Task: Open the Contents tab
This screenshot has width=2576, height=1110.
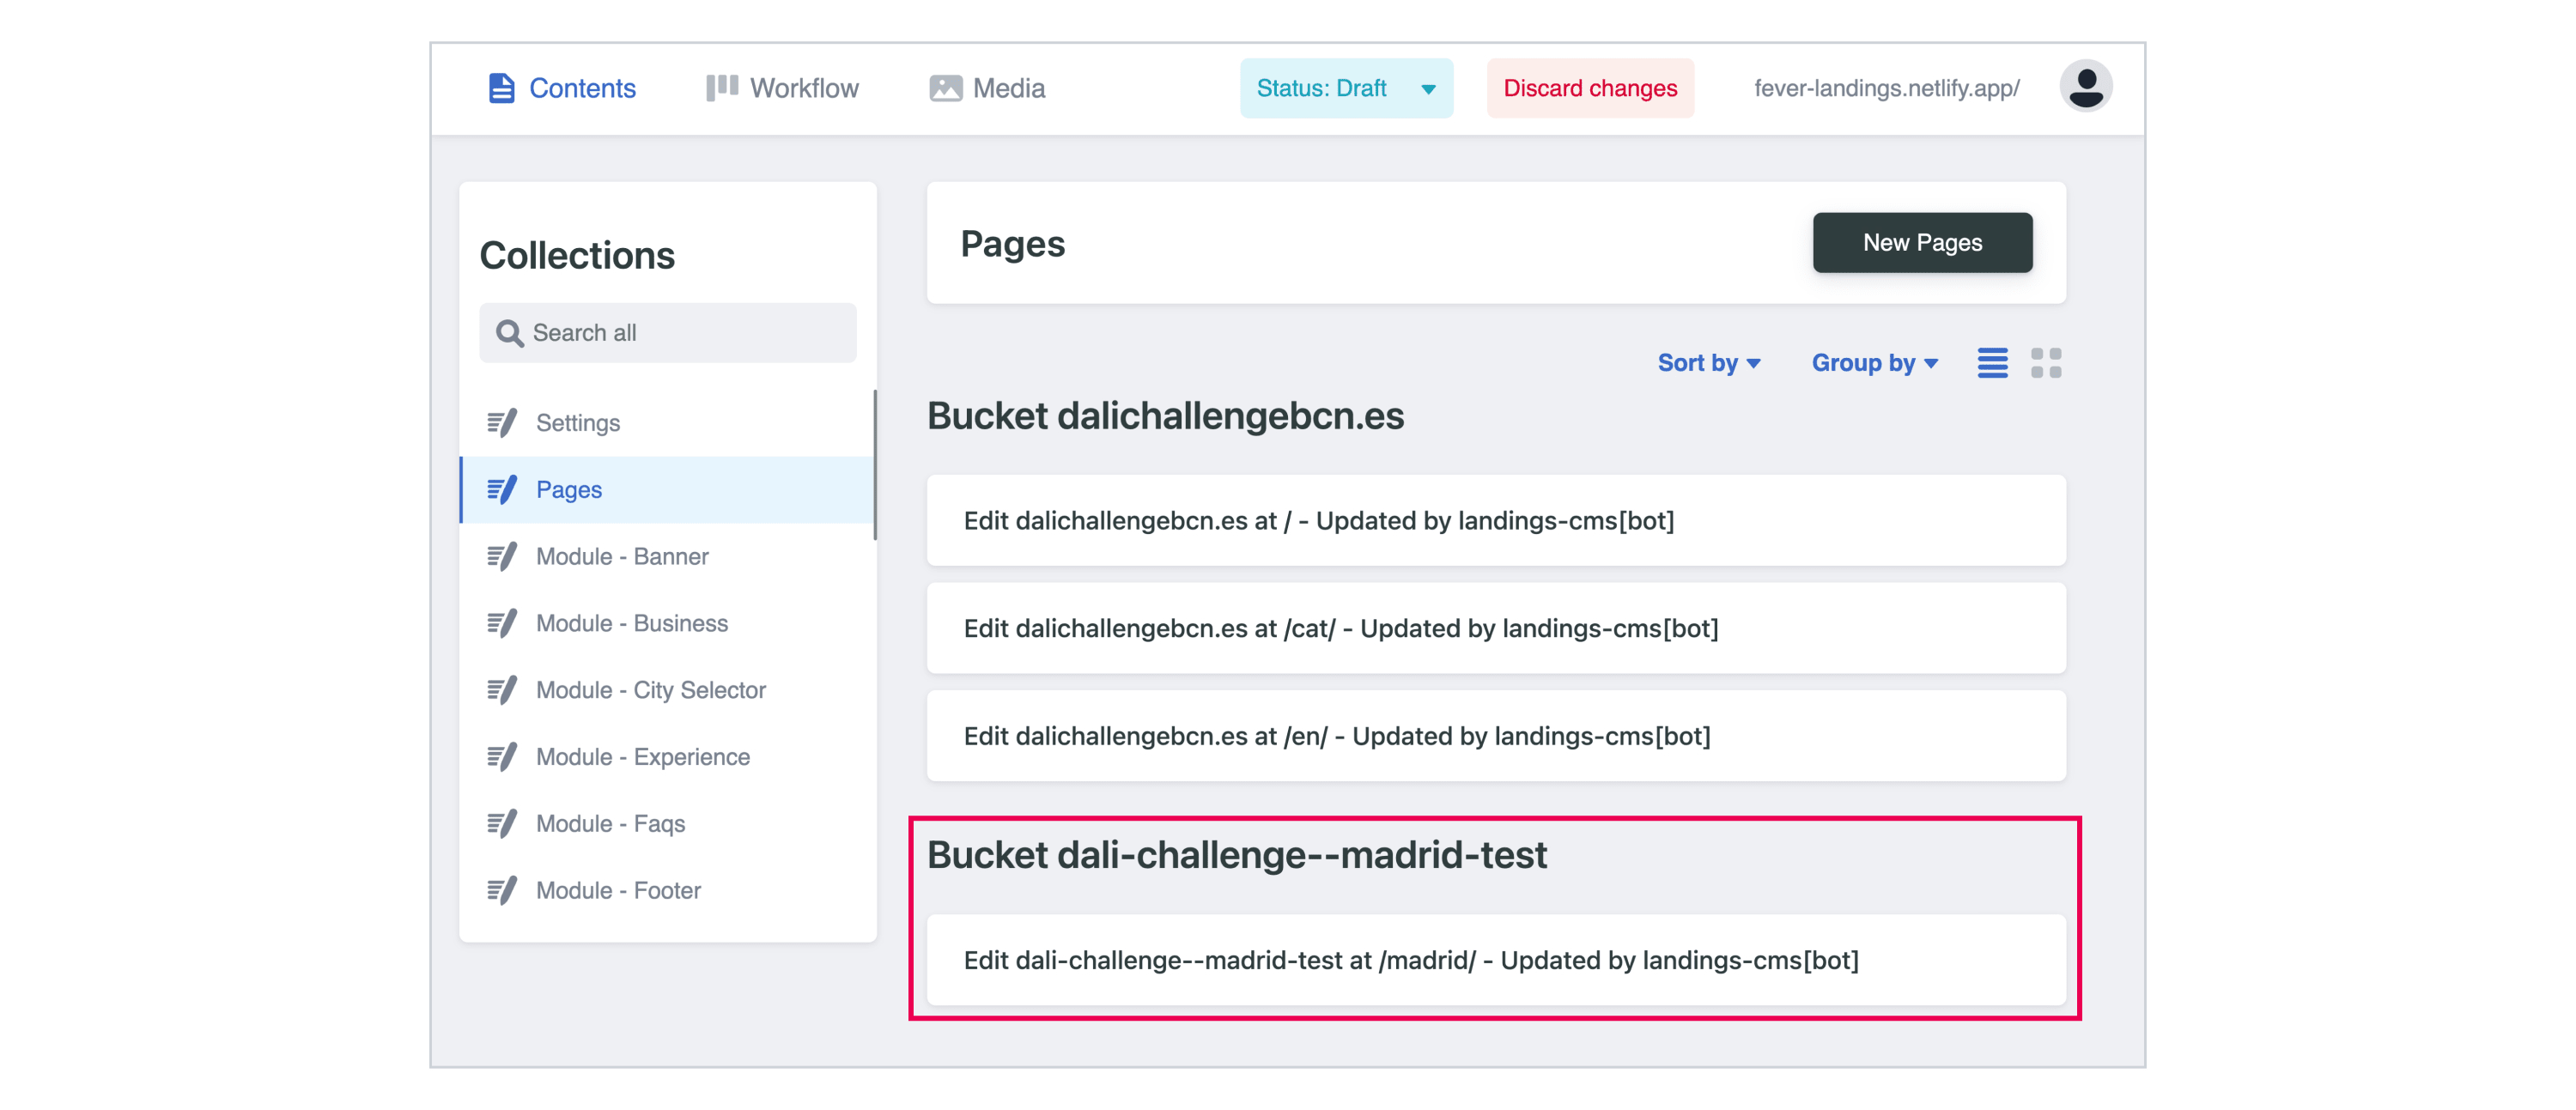Action: coord(561,88)
